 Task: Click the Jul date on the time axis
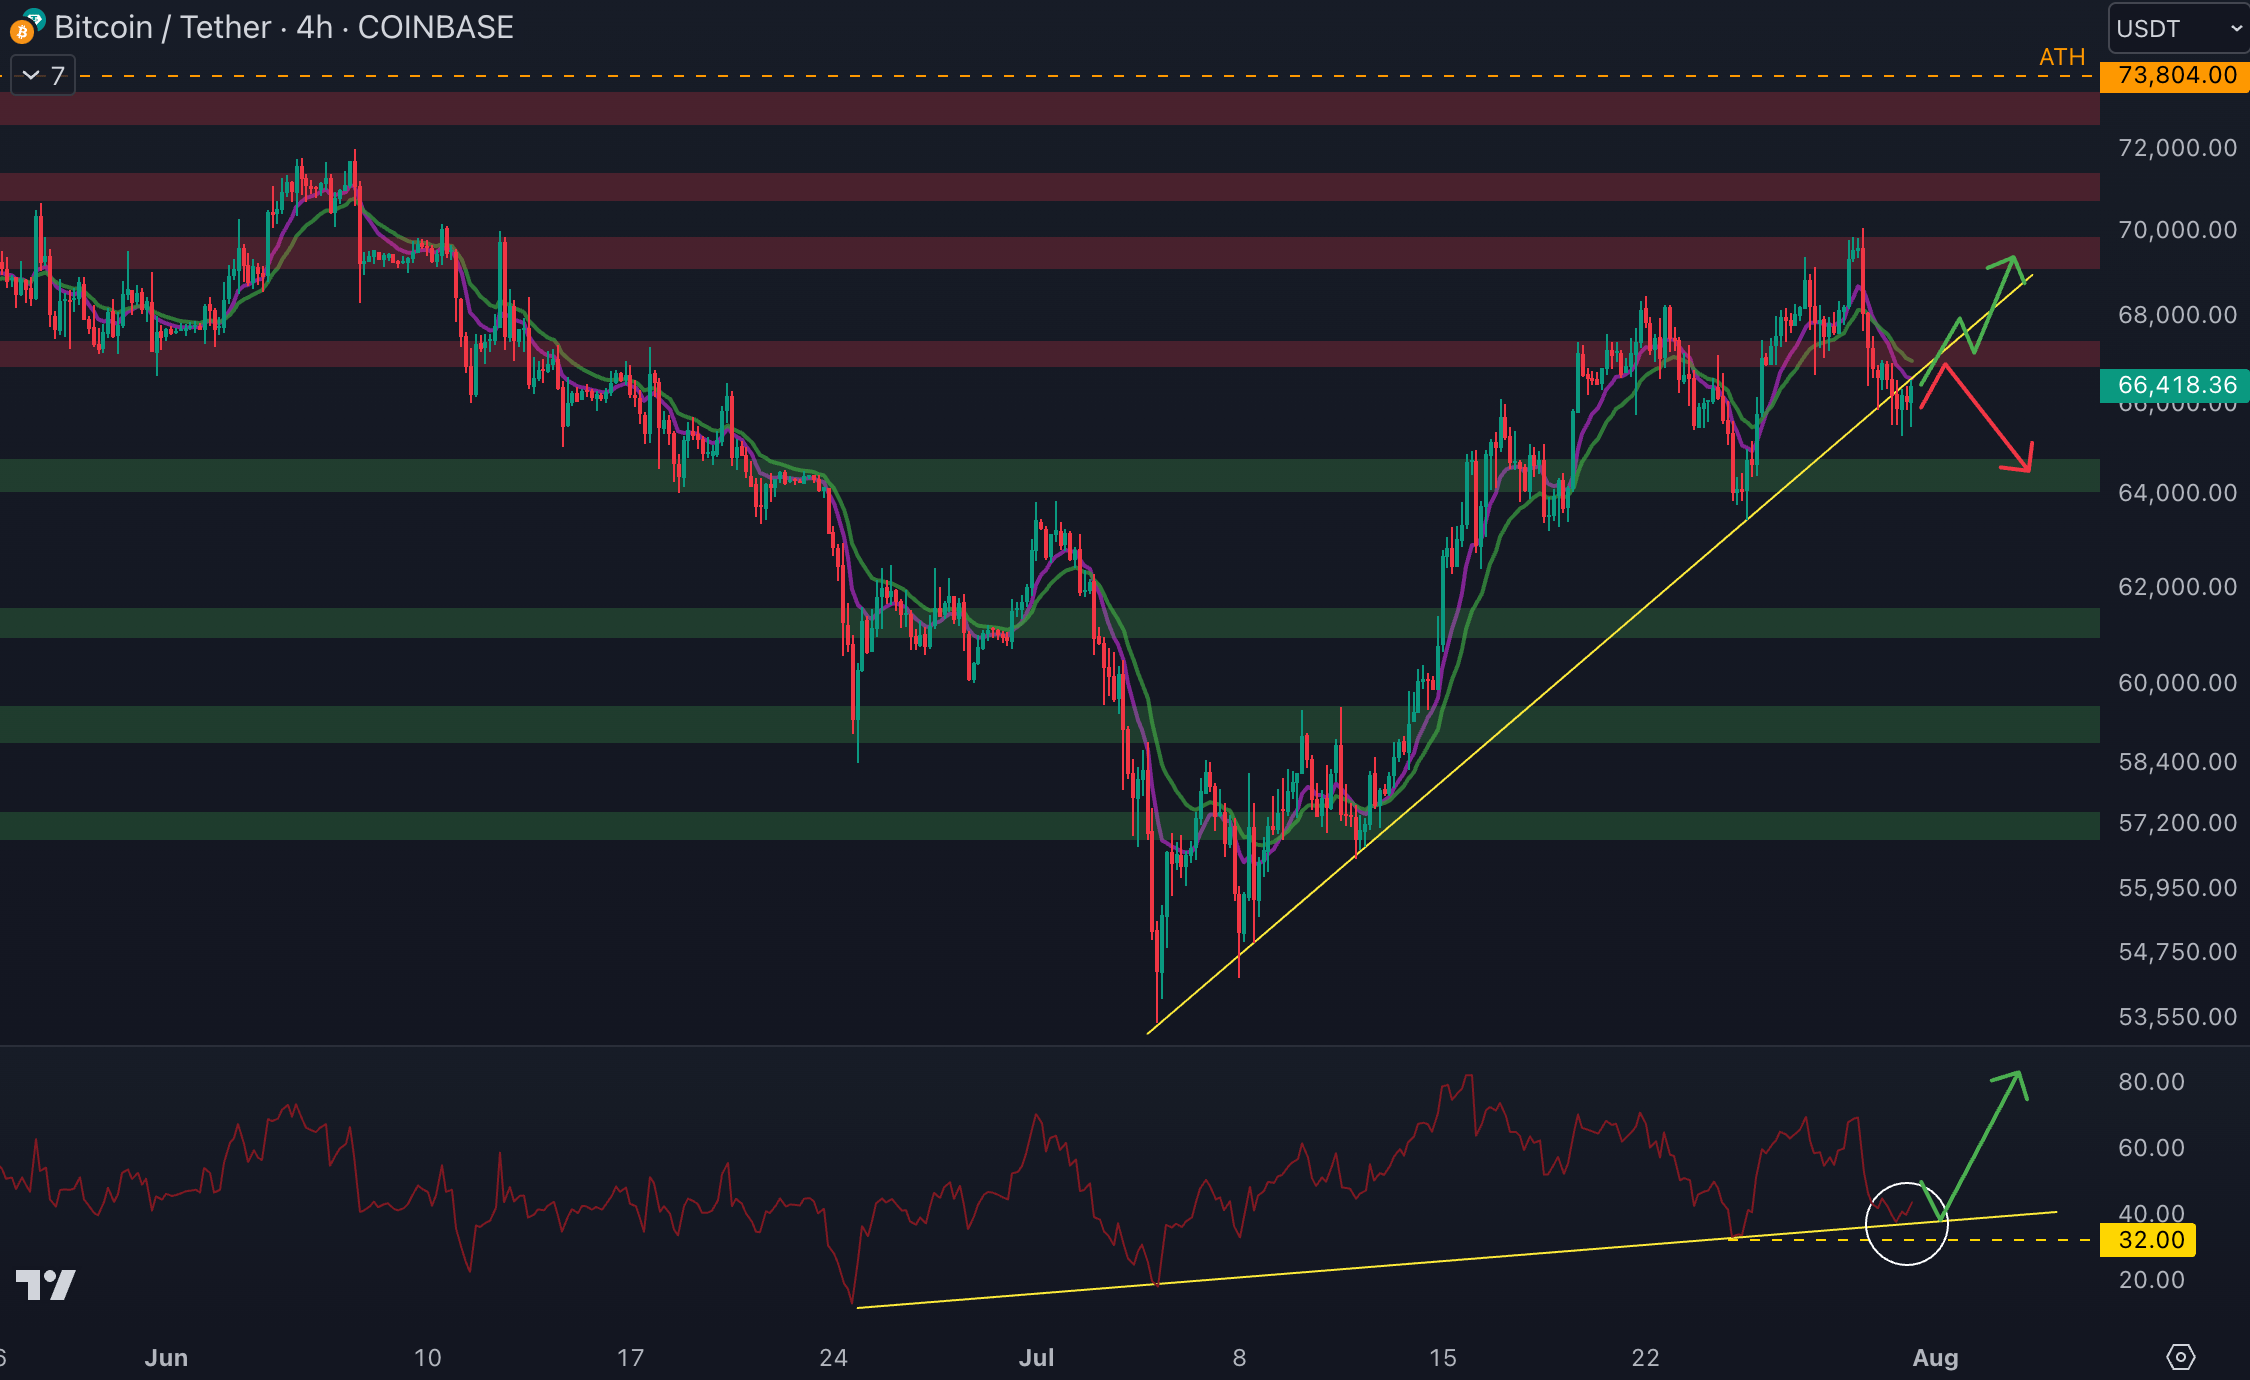tap(1036, 1357)
